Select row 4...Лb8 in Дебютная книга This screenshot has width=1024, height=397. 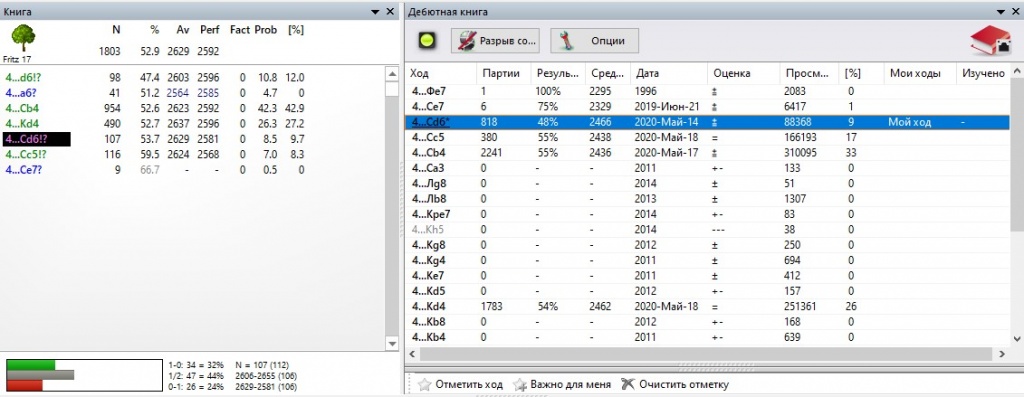click(x=707, y=198)
